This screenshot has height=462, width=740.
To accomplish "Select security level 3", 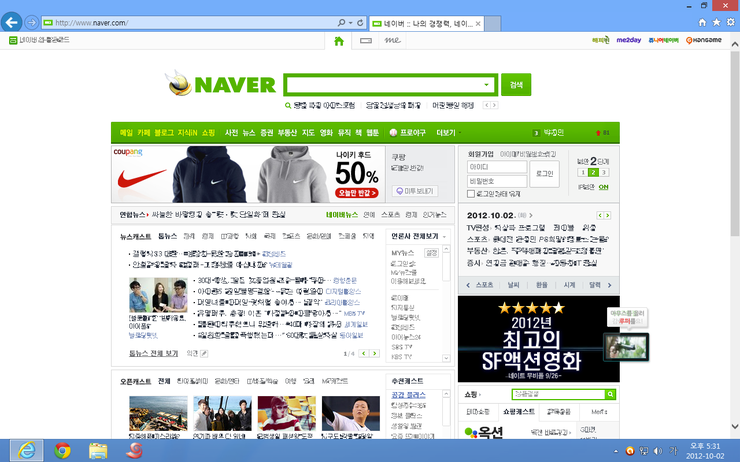I will pyautogui.click(x=604, y=173).
